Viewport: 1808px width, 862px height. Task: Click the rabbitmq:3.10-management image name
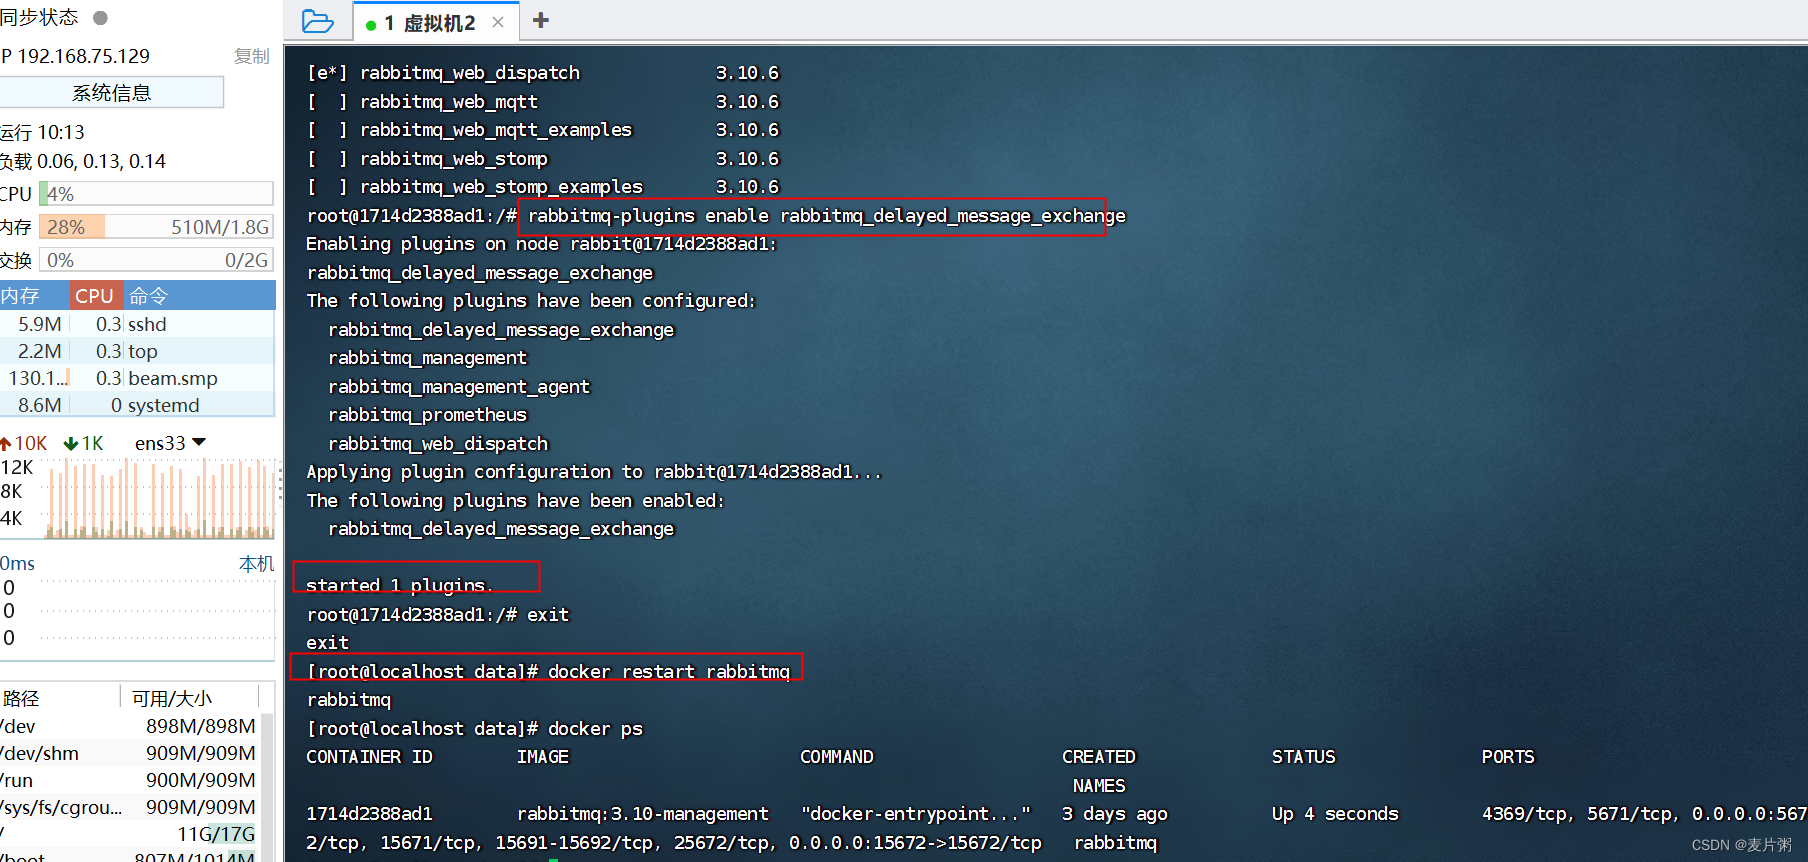[642, 814]
